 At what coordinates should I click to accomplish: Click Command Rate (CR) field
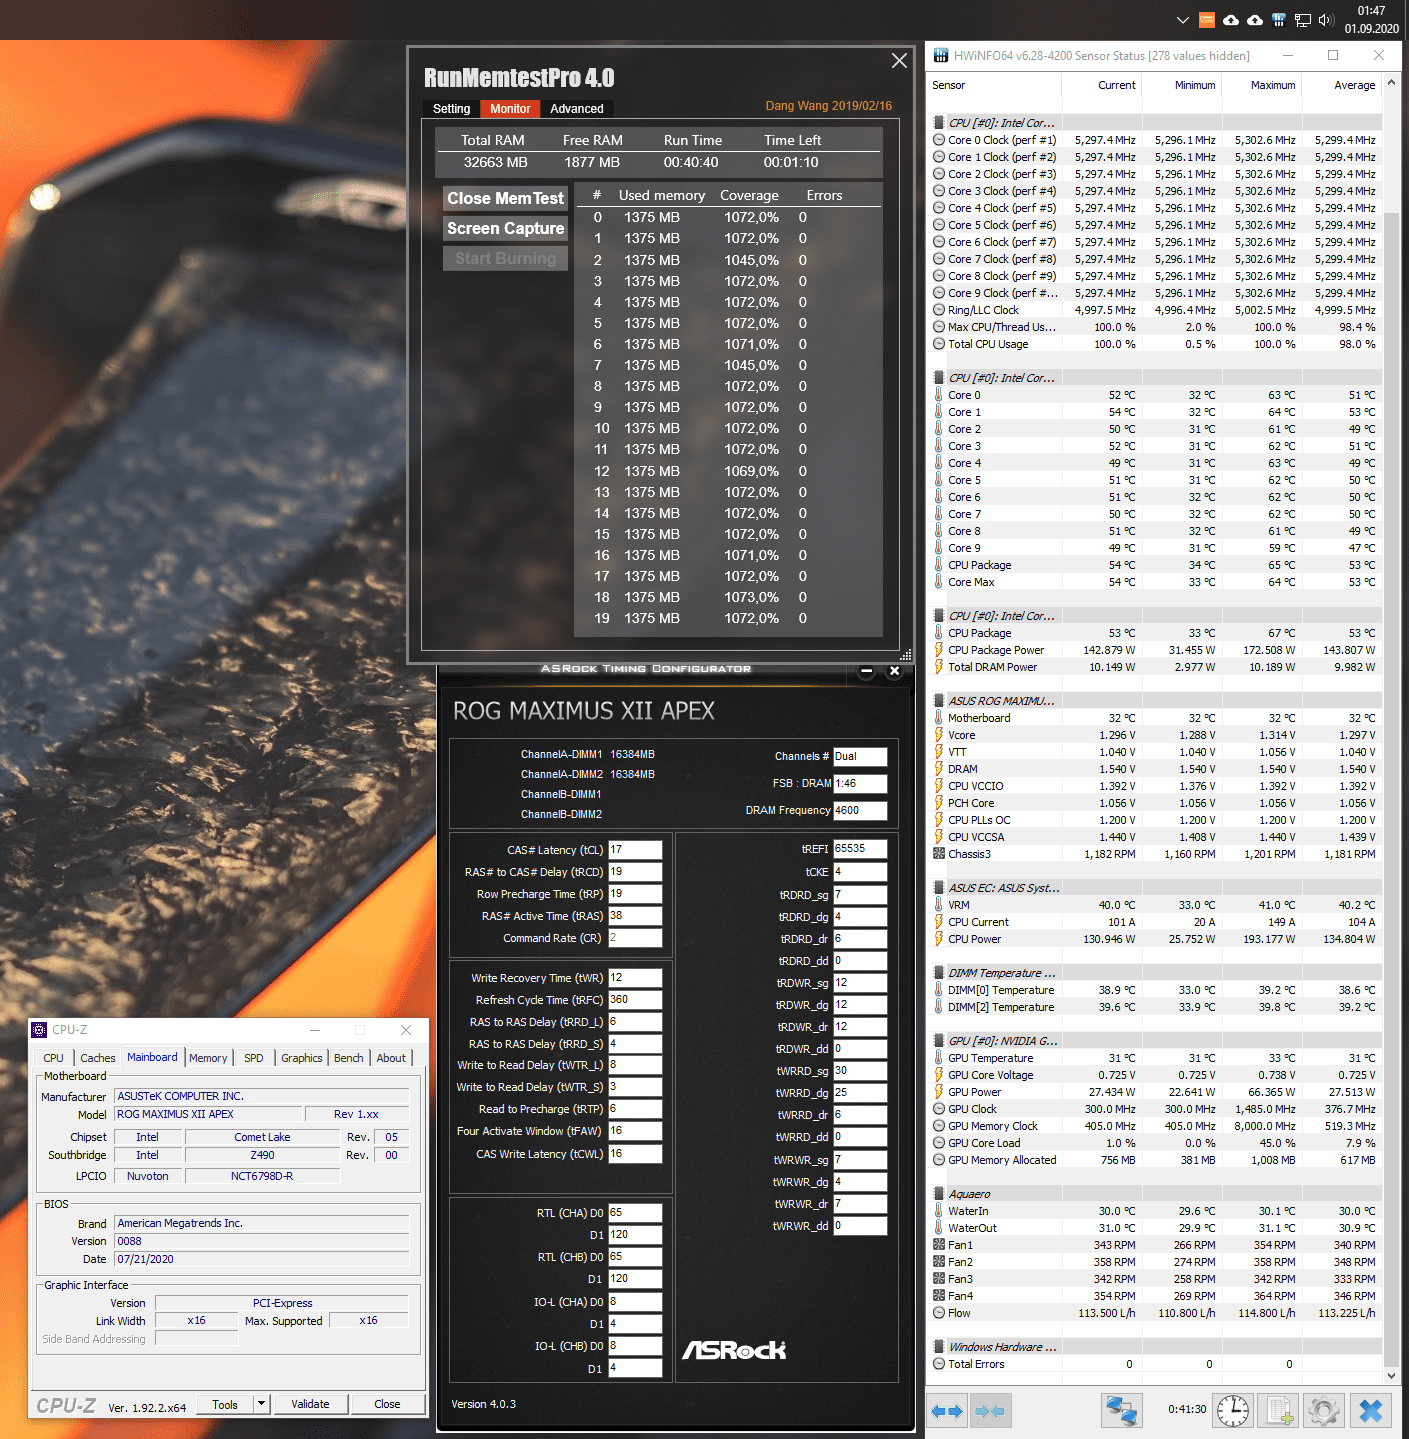pos(635,938)
